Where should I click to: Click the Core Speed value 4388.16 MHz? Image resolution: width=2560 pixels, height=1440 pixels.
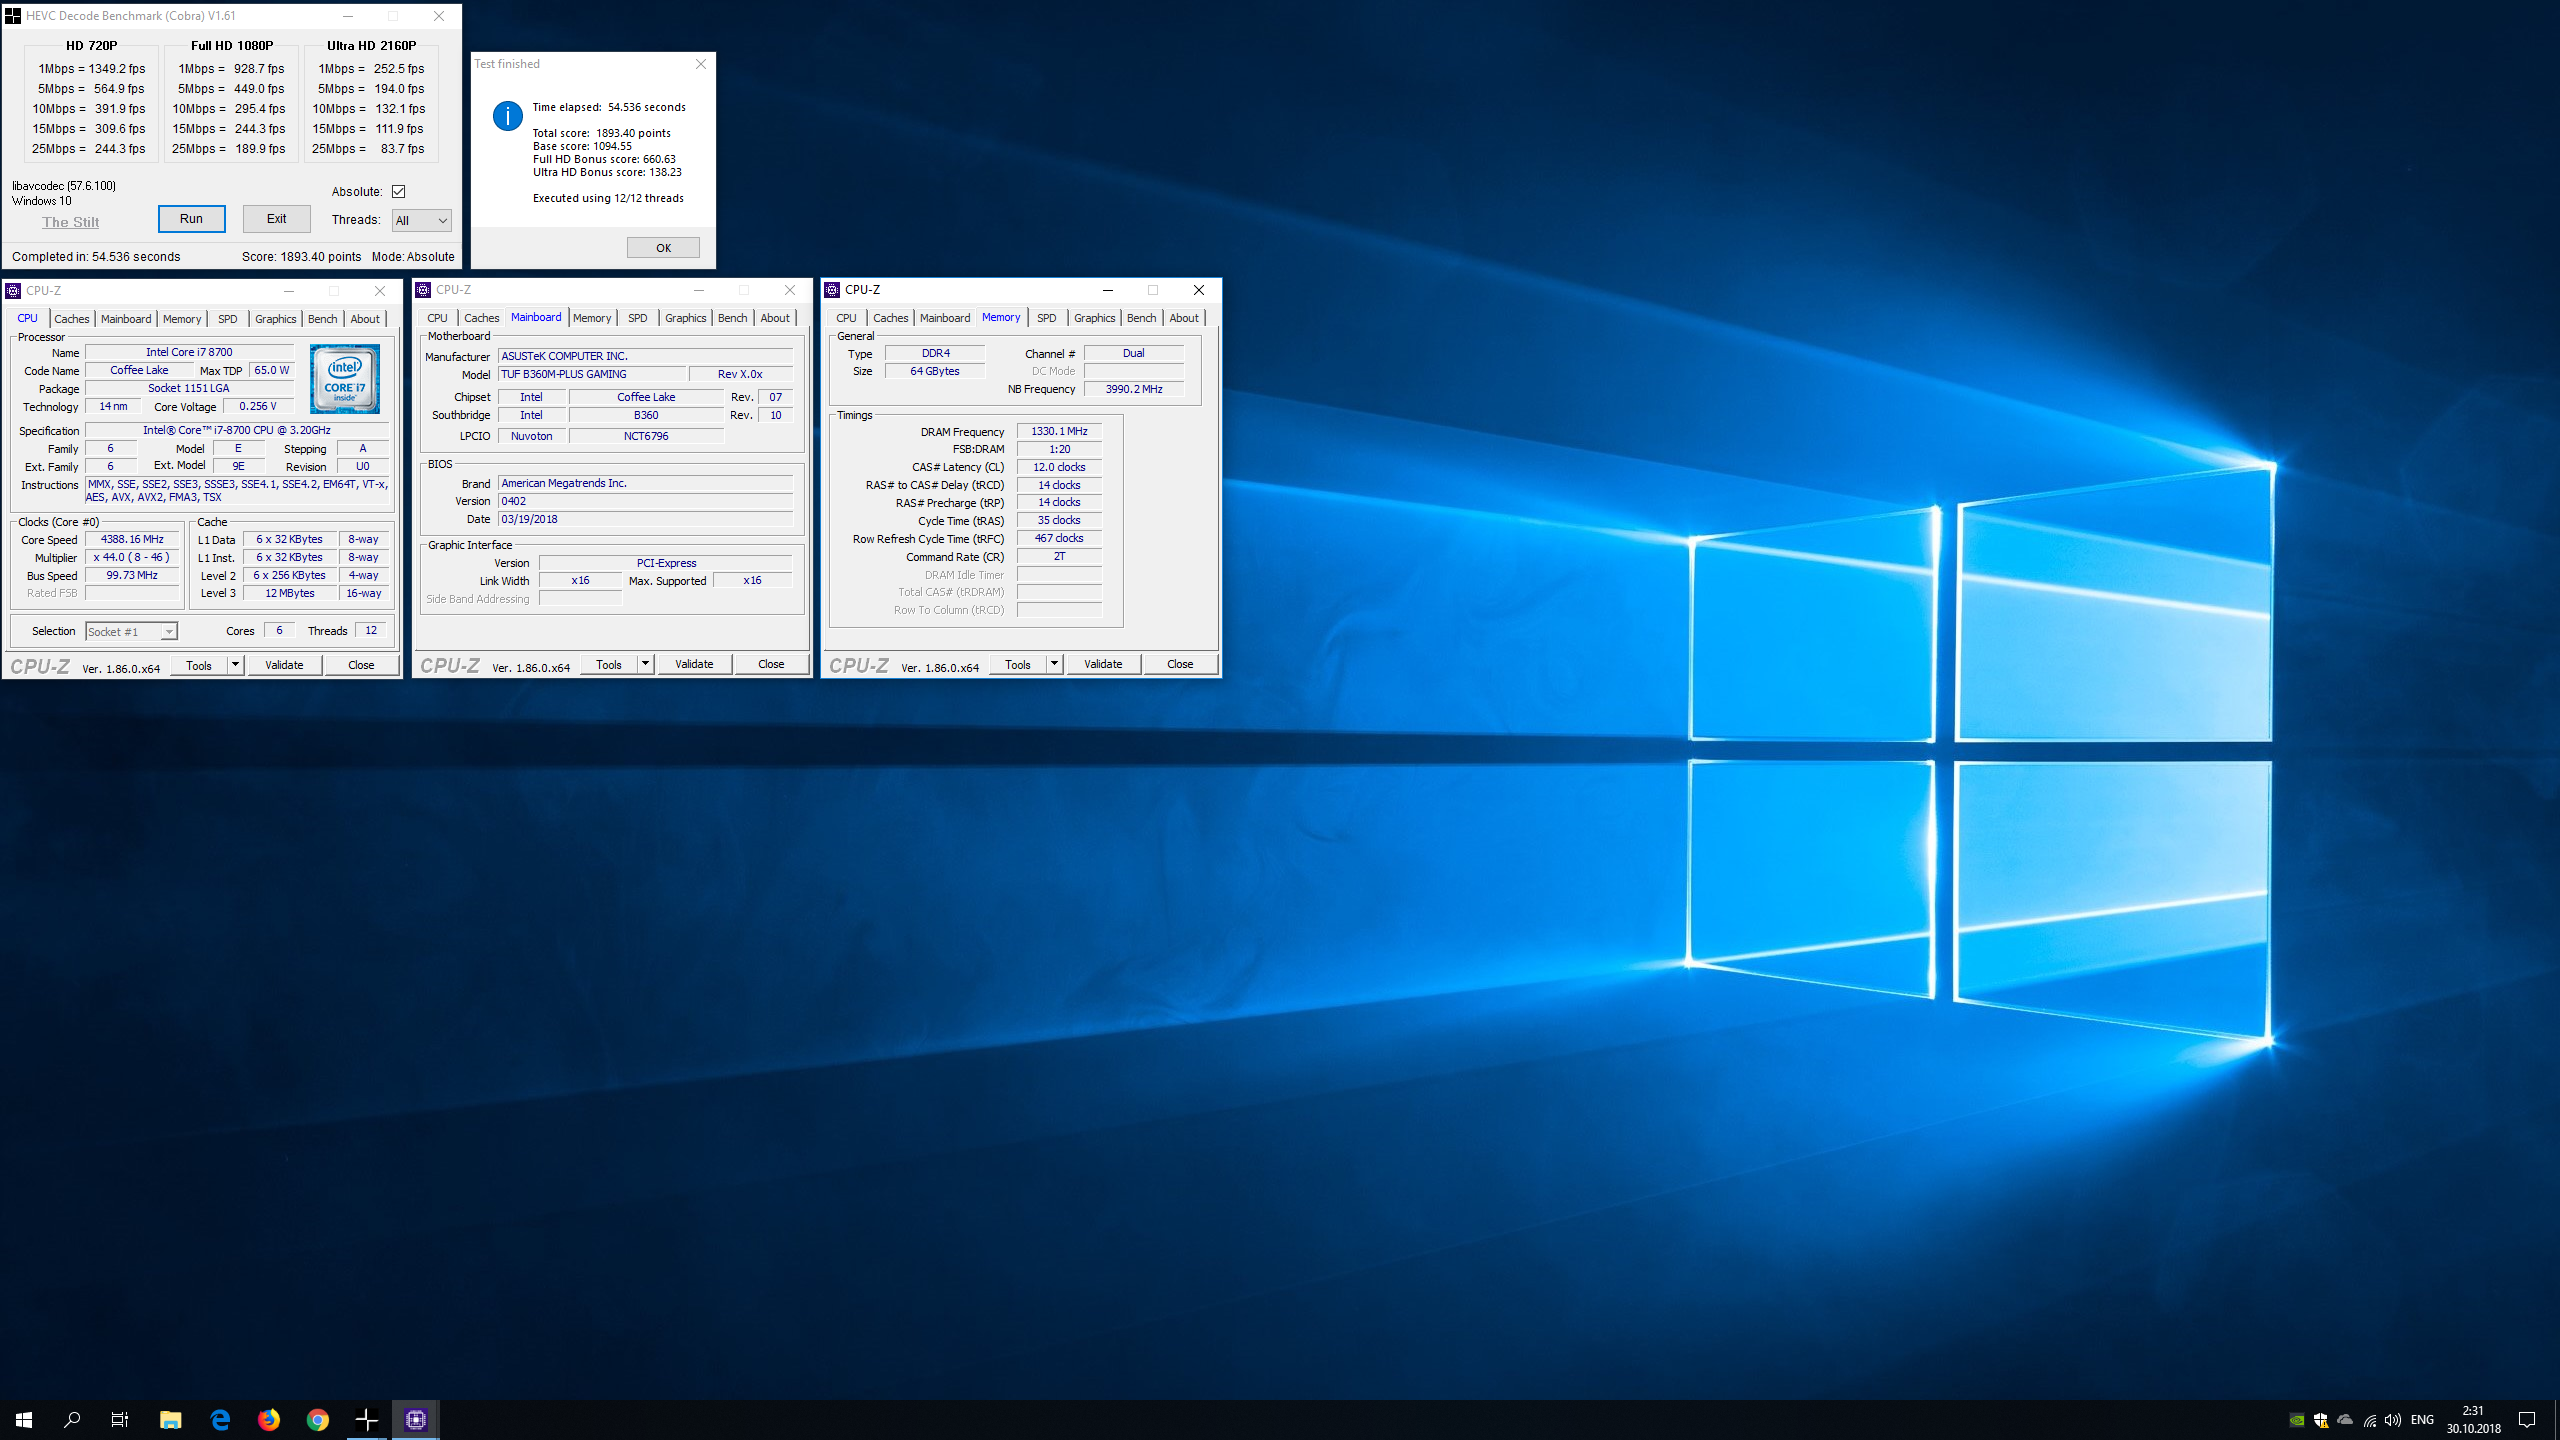132,539
